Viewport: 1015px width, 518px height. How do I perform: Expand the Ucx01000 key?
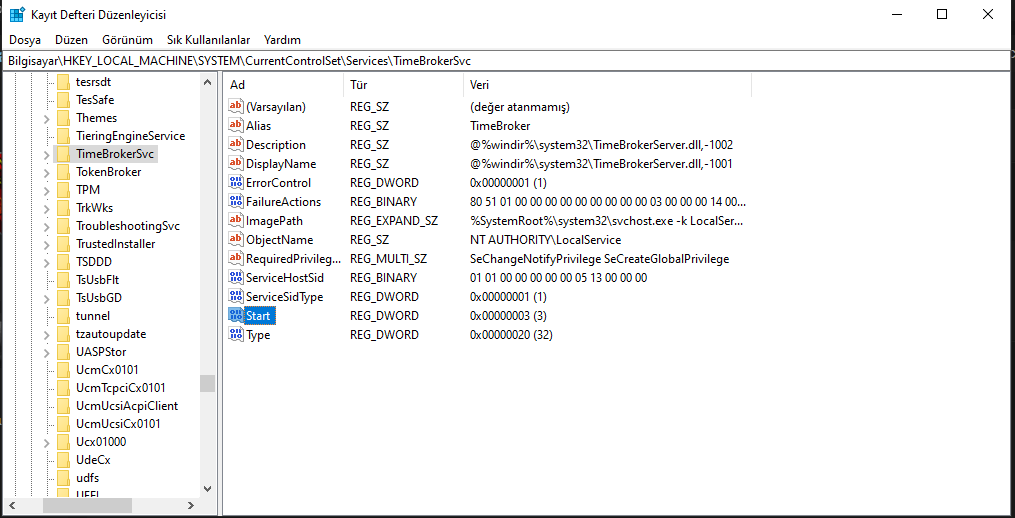click(x=47, y=442)
